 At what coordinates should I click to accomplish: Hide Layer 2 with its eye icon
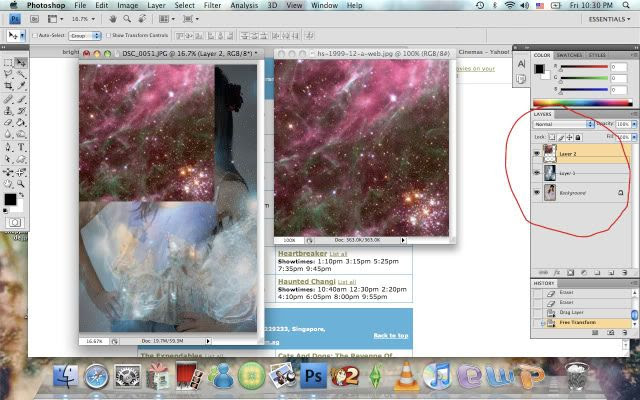point(537,153)
